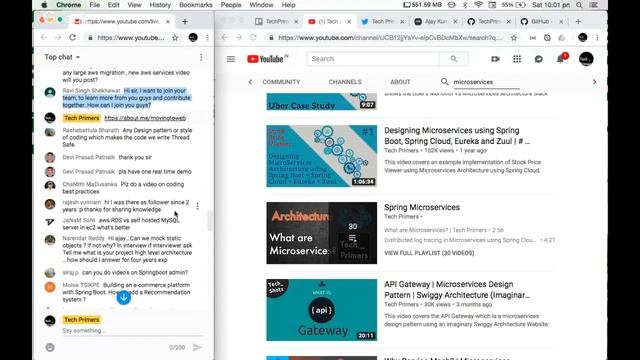The height and width of the screenshot is (360, 640).
Task: Open the Chrome Bookmarks menu
Action: tap(196, 5)
